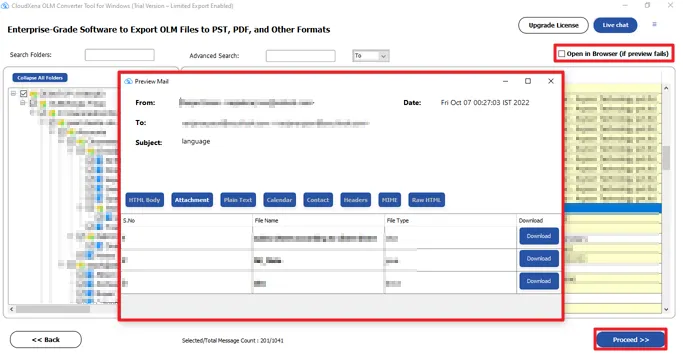Download the first attachment
The height and width of the screenshot is (364, 683).
tap(539, 236)
